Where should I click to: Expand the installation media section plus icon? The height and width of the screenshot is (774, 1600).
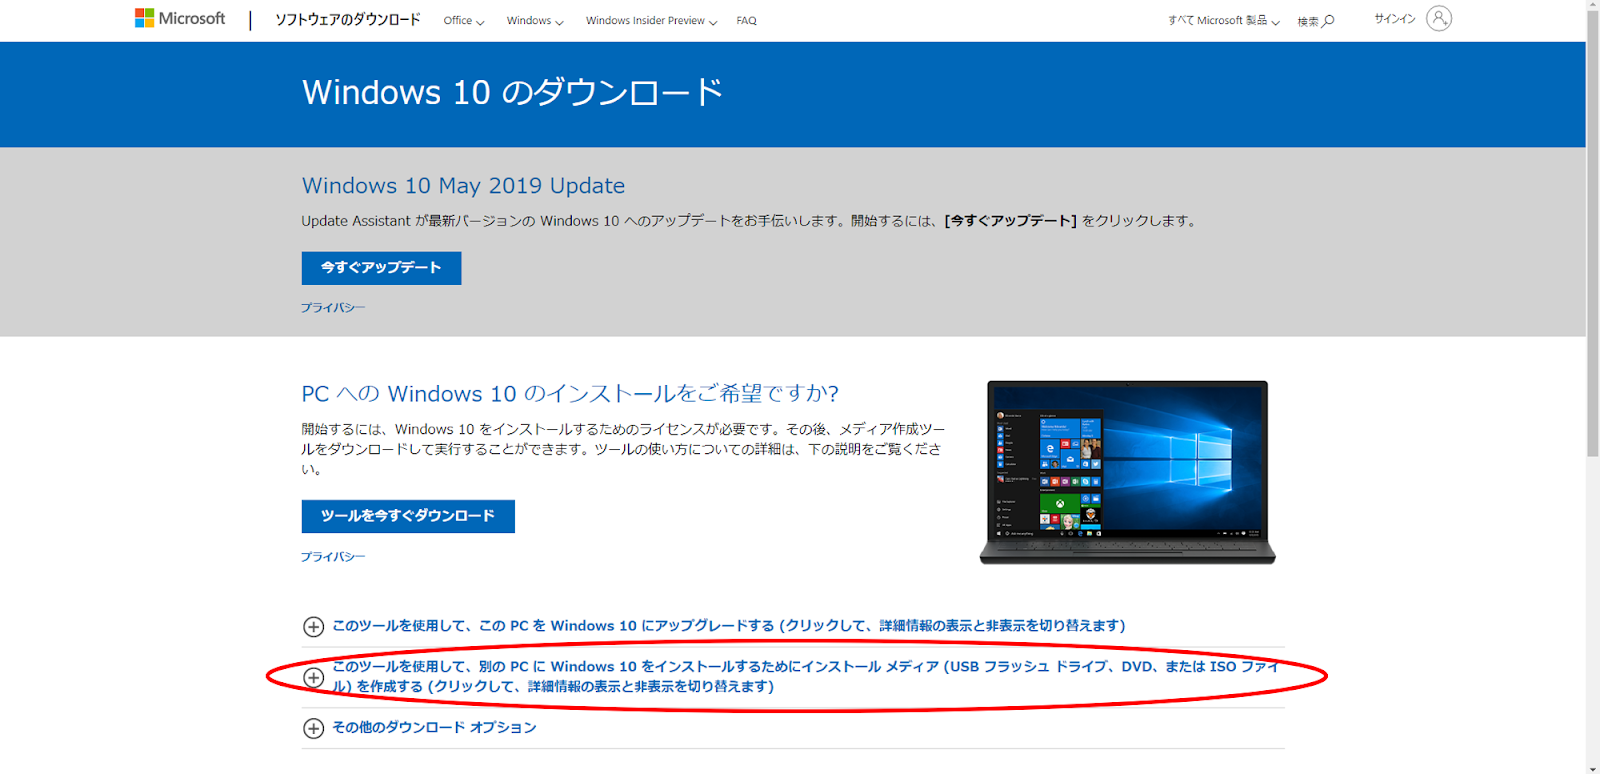[313, 677]
